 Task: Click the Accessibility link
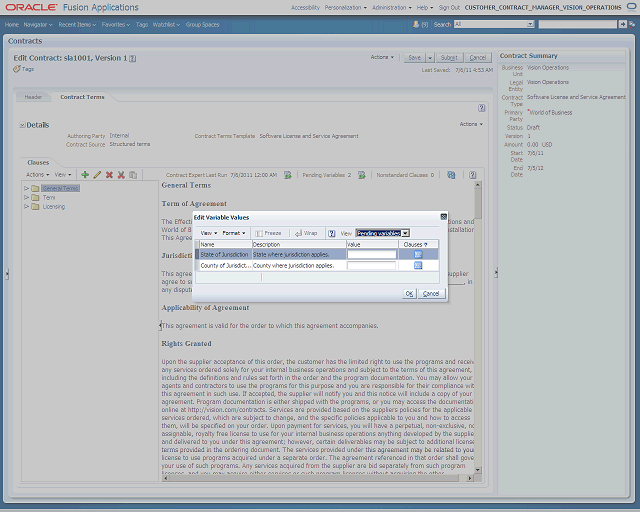pyautogui.click(x=305, y=7)
